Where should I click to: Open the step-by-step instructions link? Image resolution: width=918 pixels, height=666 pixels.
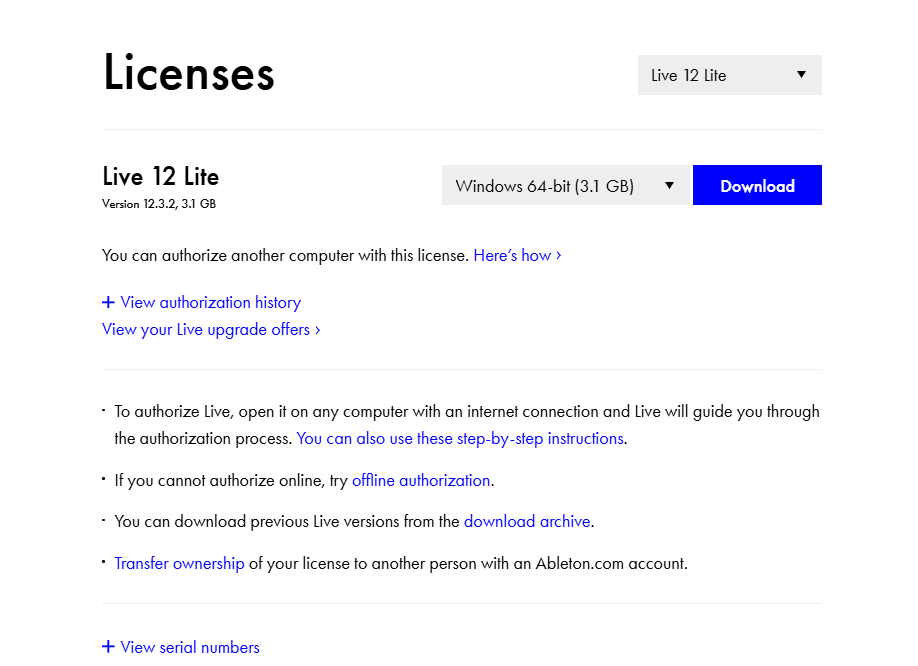[x=460, y=438]
